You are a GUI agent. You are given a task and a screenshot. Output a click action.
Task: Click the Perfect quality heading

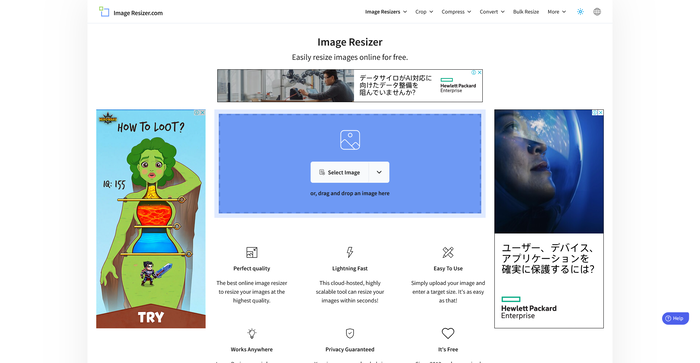(252, 268)
